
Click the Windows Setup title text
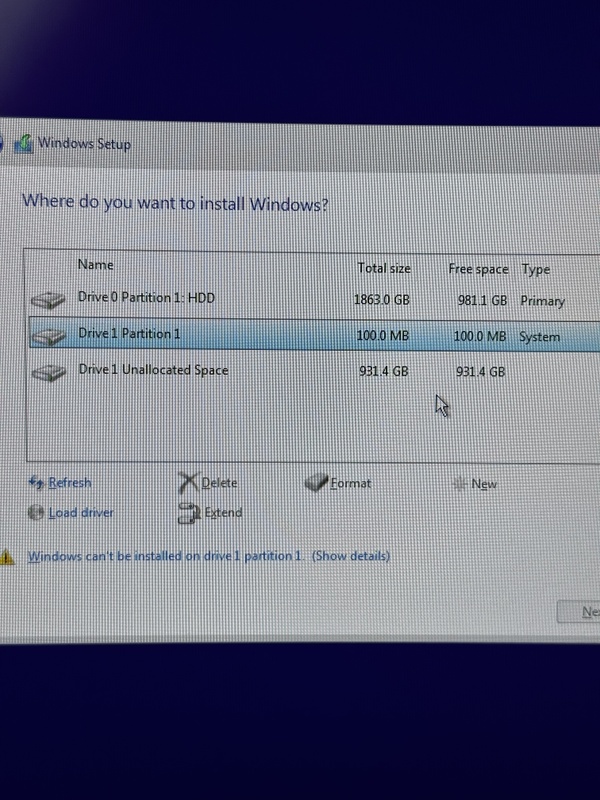[x=84, y=143]
